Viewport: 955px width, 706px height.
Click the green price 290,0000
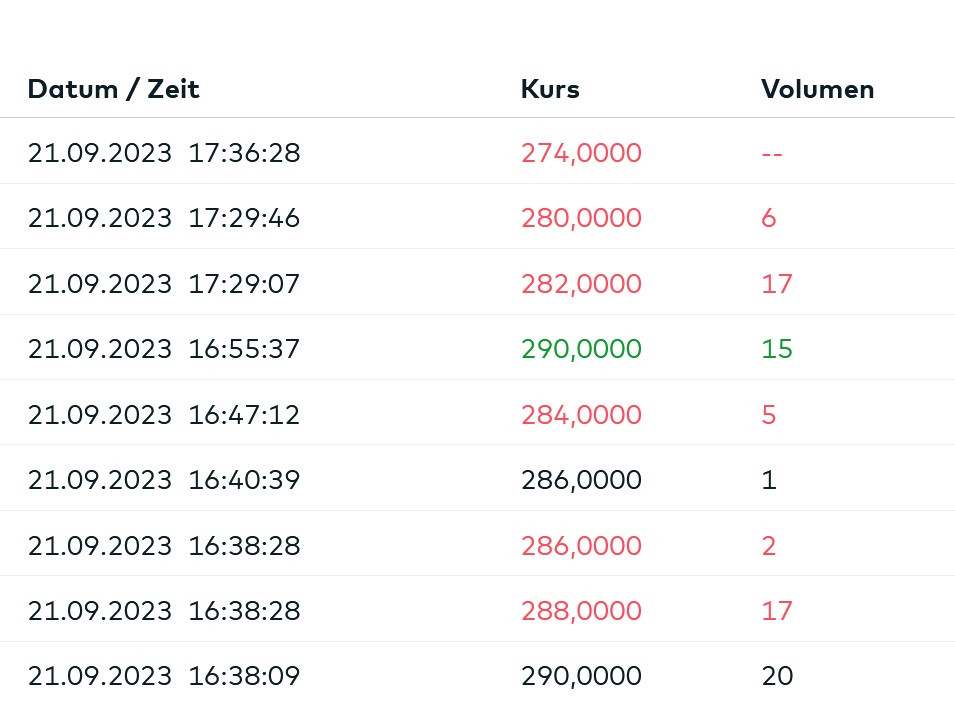click(x=581, y=349)
